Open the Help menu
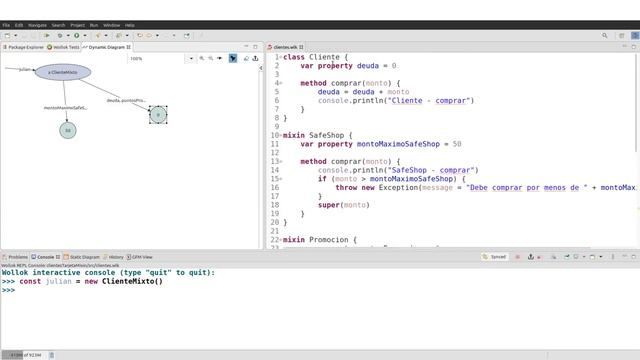 130,25
